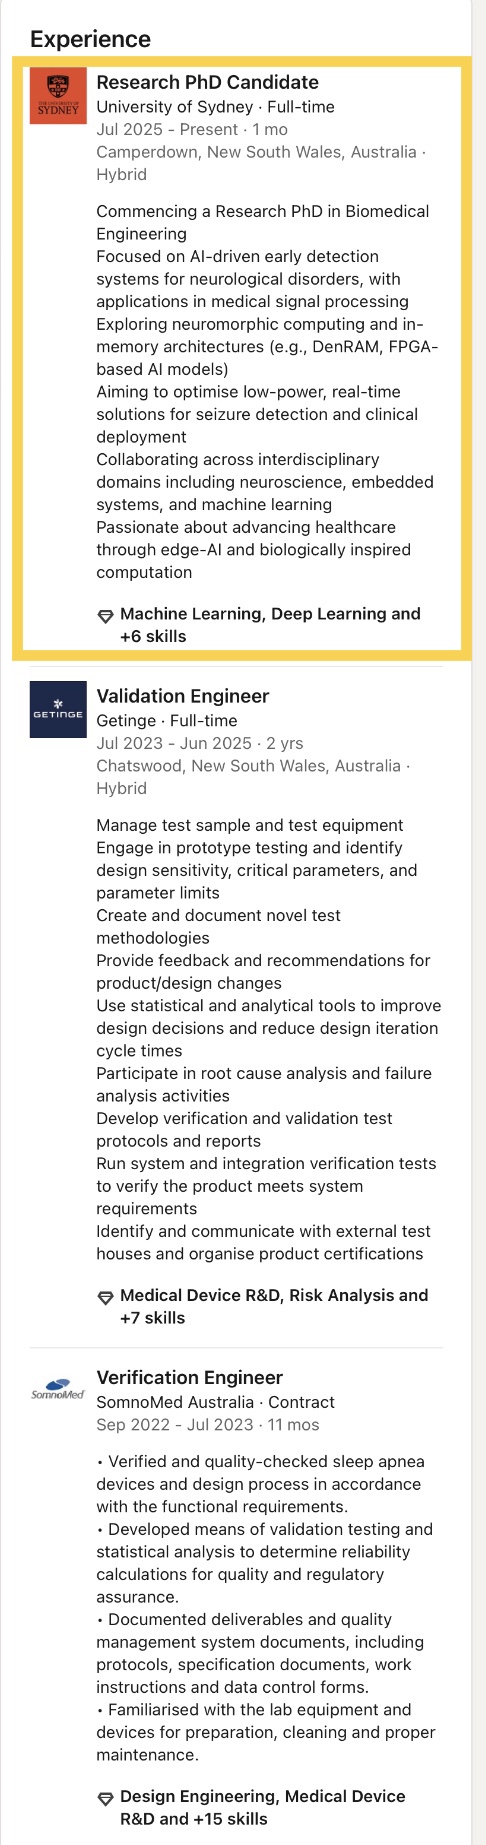
Task: Click the Jul 2025 - Present date line
Action: click(x=192, y=130)
